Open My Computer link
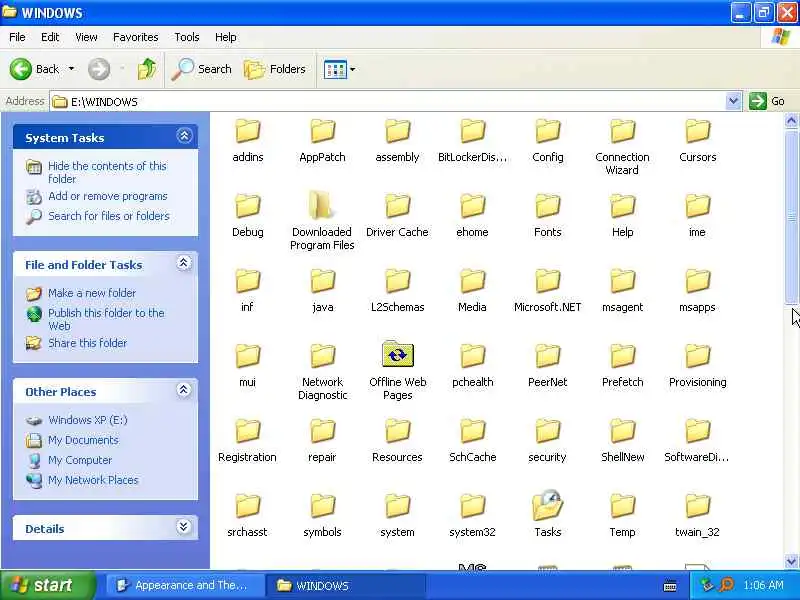The height and width of the screenshot is (600, 800). tap(80, 460)
